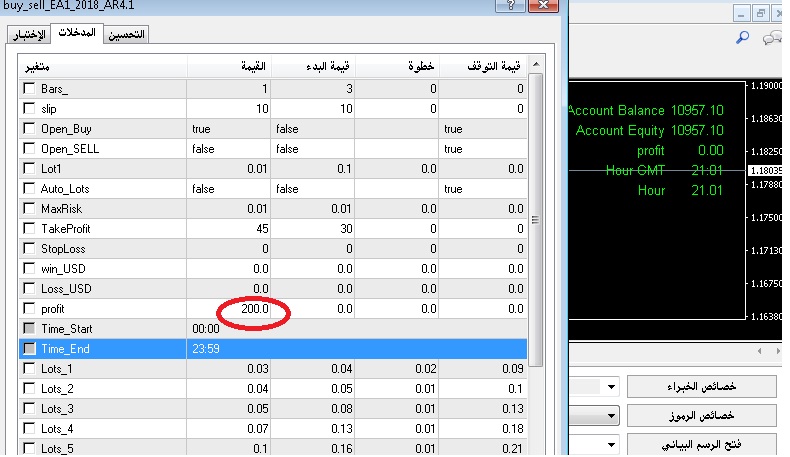Switch to the التحسين tab
The image size is (790, 457).
coord(125,35)
